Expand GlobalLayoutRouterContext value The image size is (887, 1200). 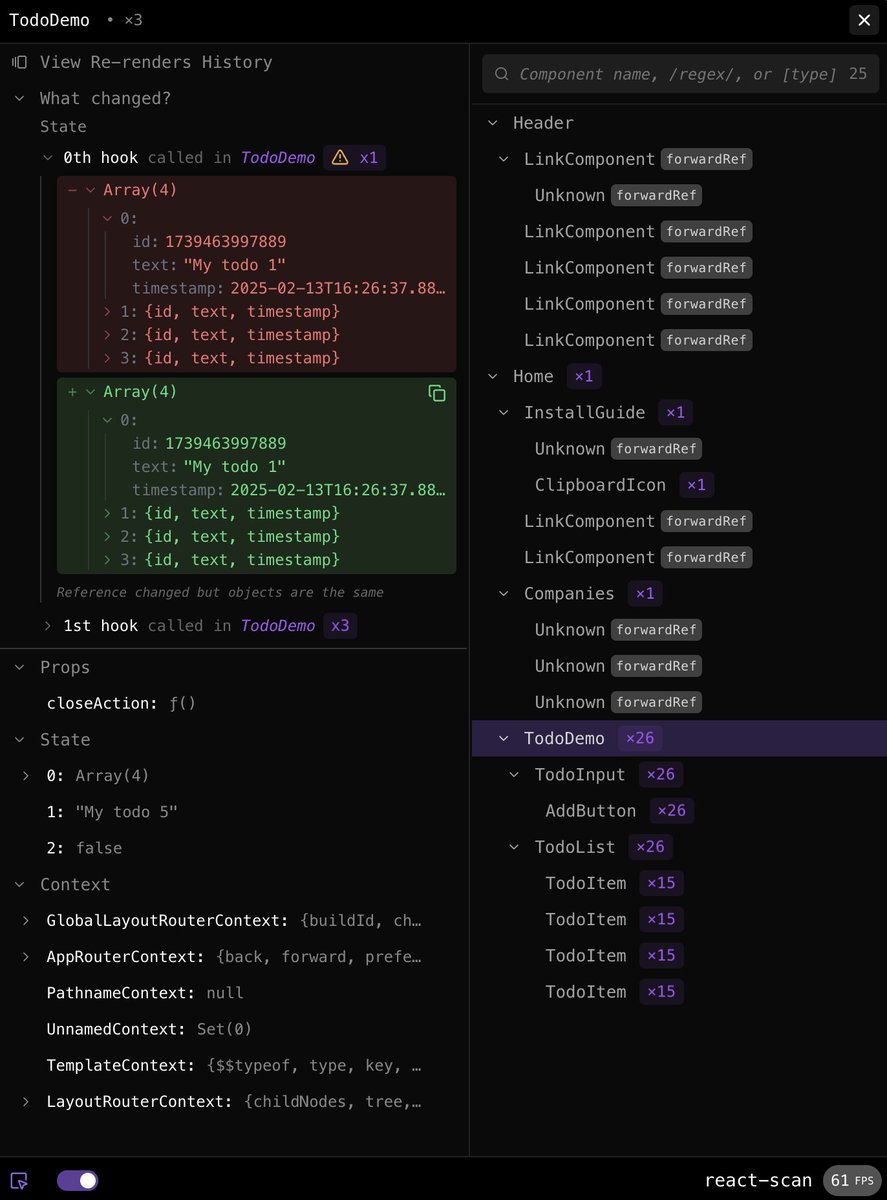pos(26,920)
